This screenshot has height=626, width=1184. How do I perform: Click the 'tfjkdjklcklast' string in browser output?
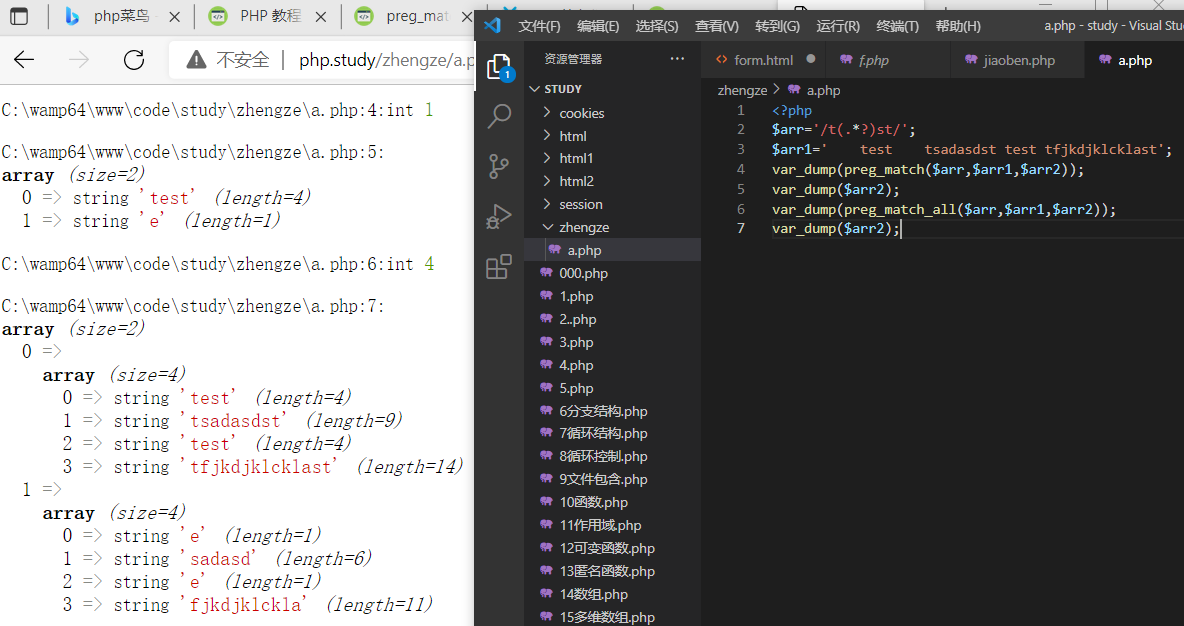tap(260, 467)
